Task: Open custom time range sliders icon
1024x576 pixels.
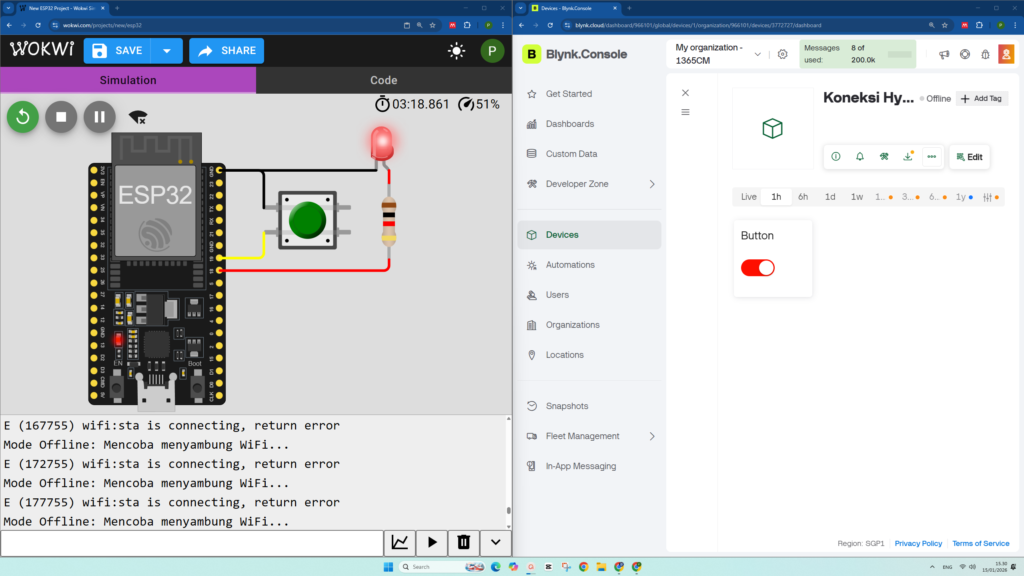Action: click(x=987, y=197)
